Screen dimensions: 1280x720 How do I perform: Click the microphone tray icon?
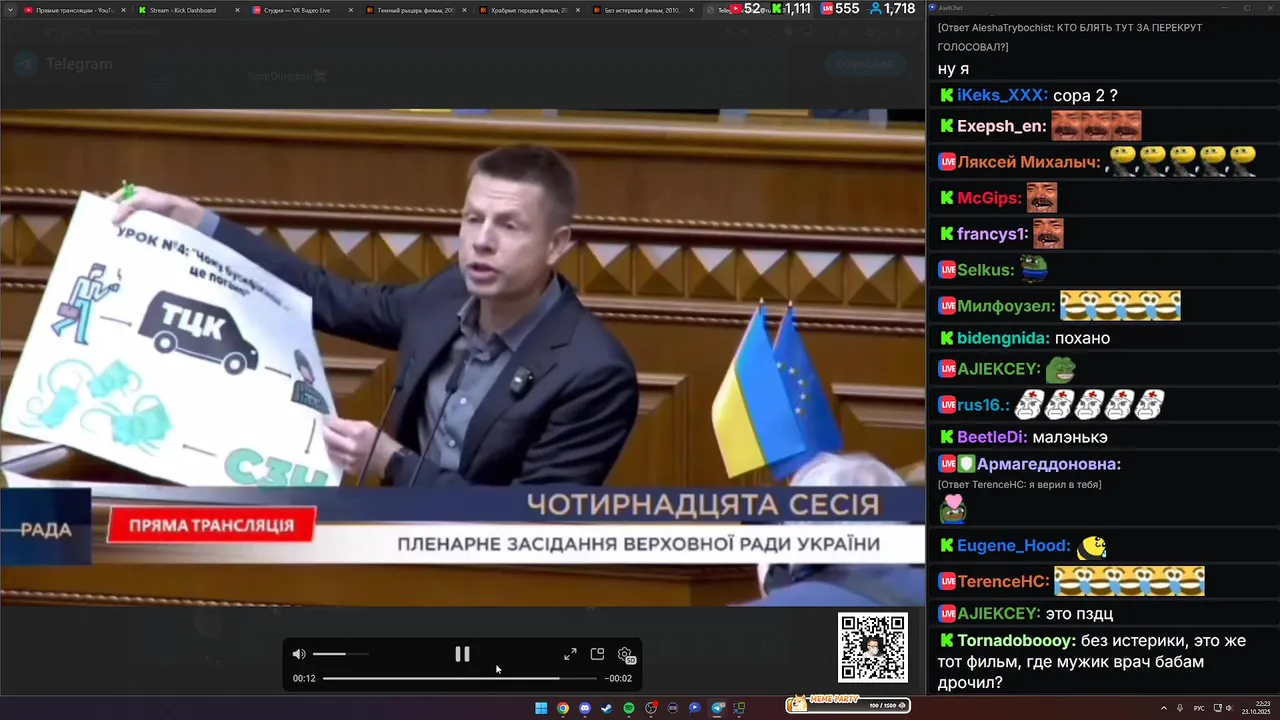pyautogui.click(x=1180, y=708)
